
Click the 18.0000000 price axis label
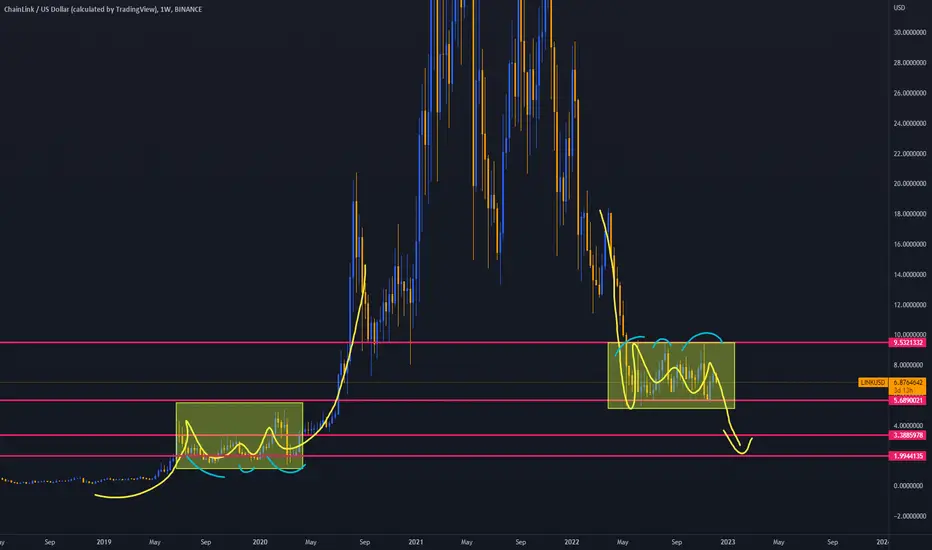[x=909, y=214]
